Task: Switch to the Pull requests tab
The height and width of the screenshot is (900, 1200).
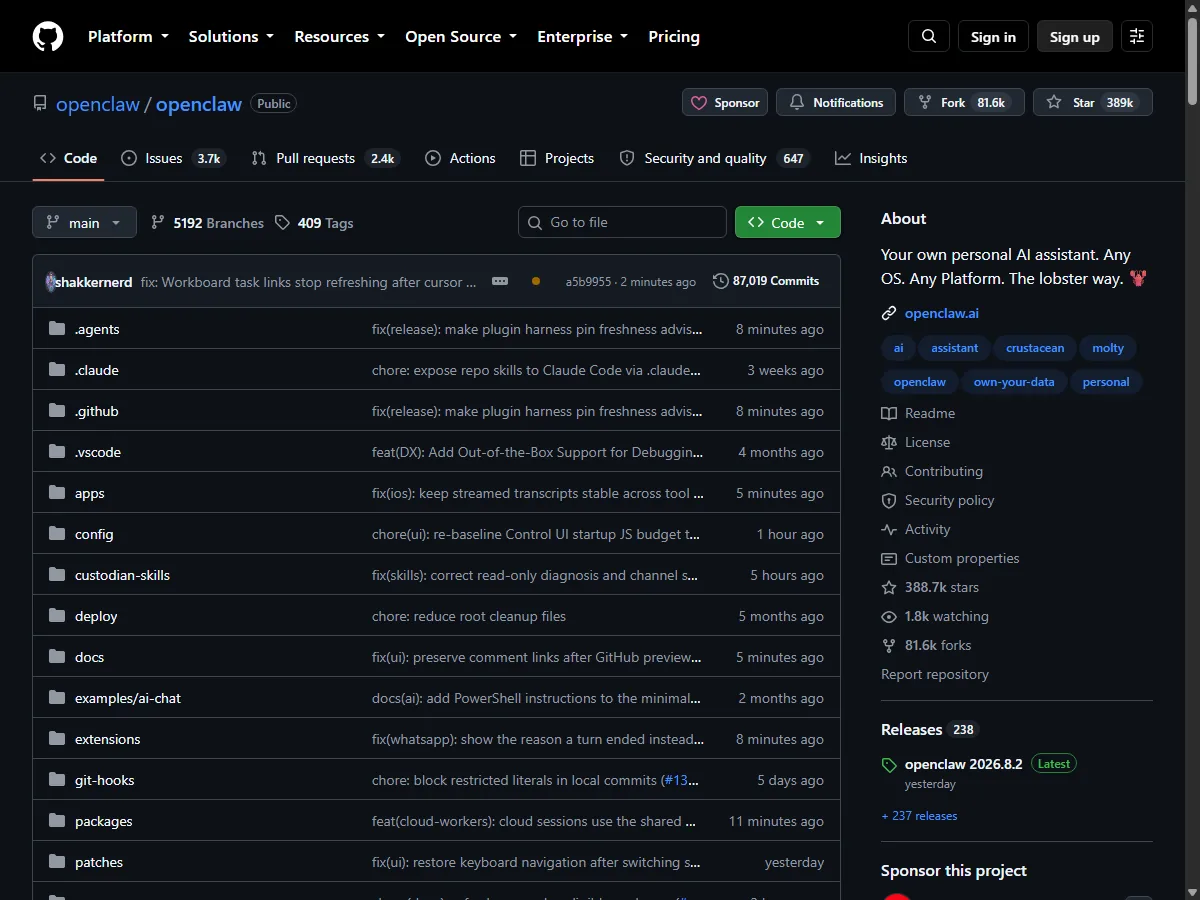Action: point(324,158)
